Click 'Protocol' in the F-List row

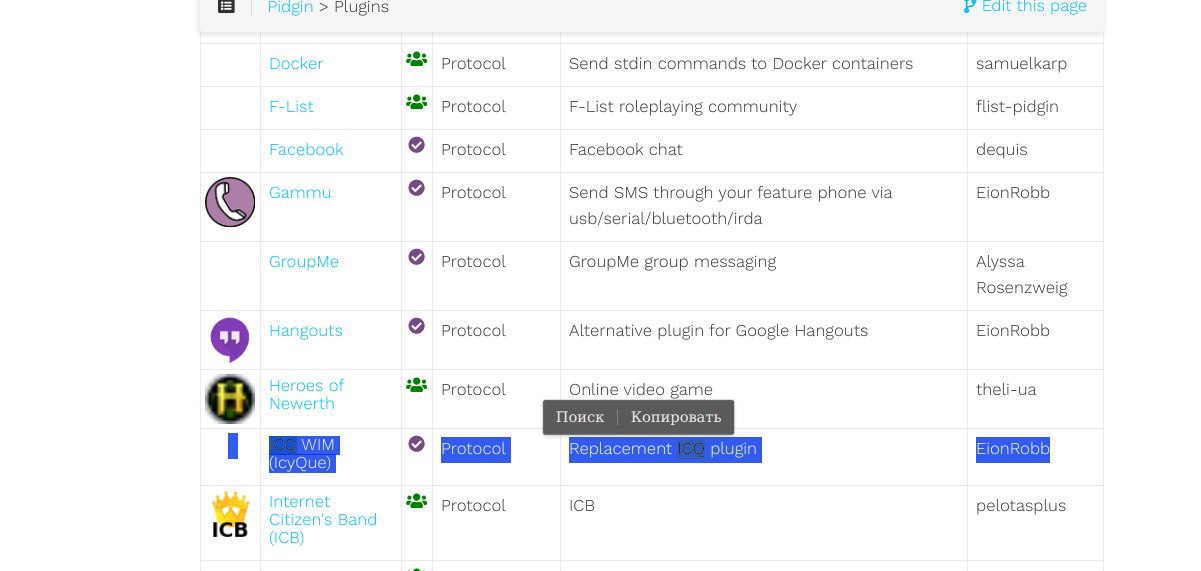tap(473, 107)
